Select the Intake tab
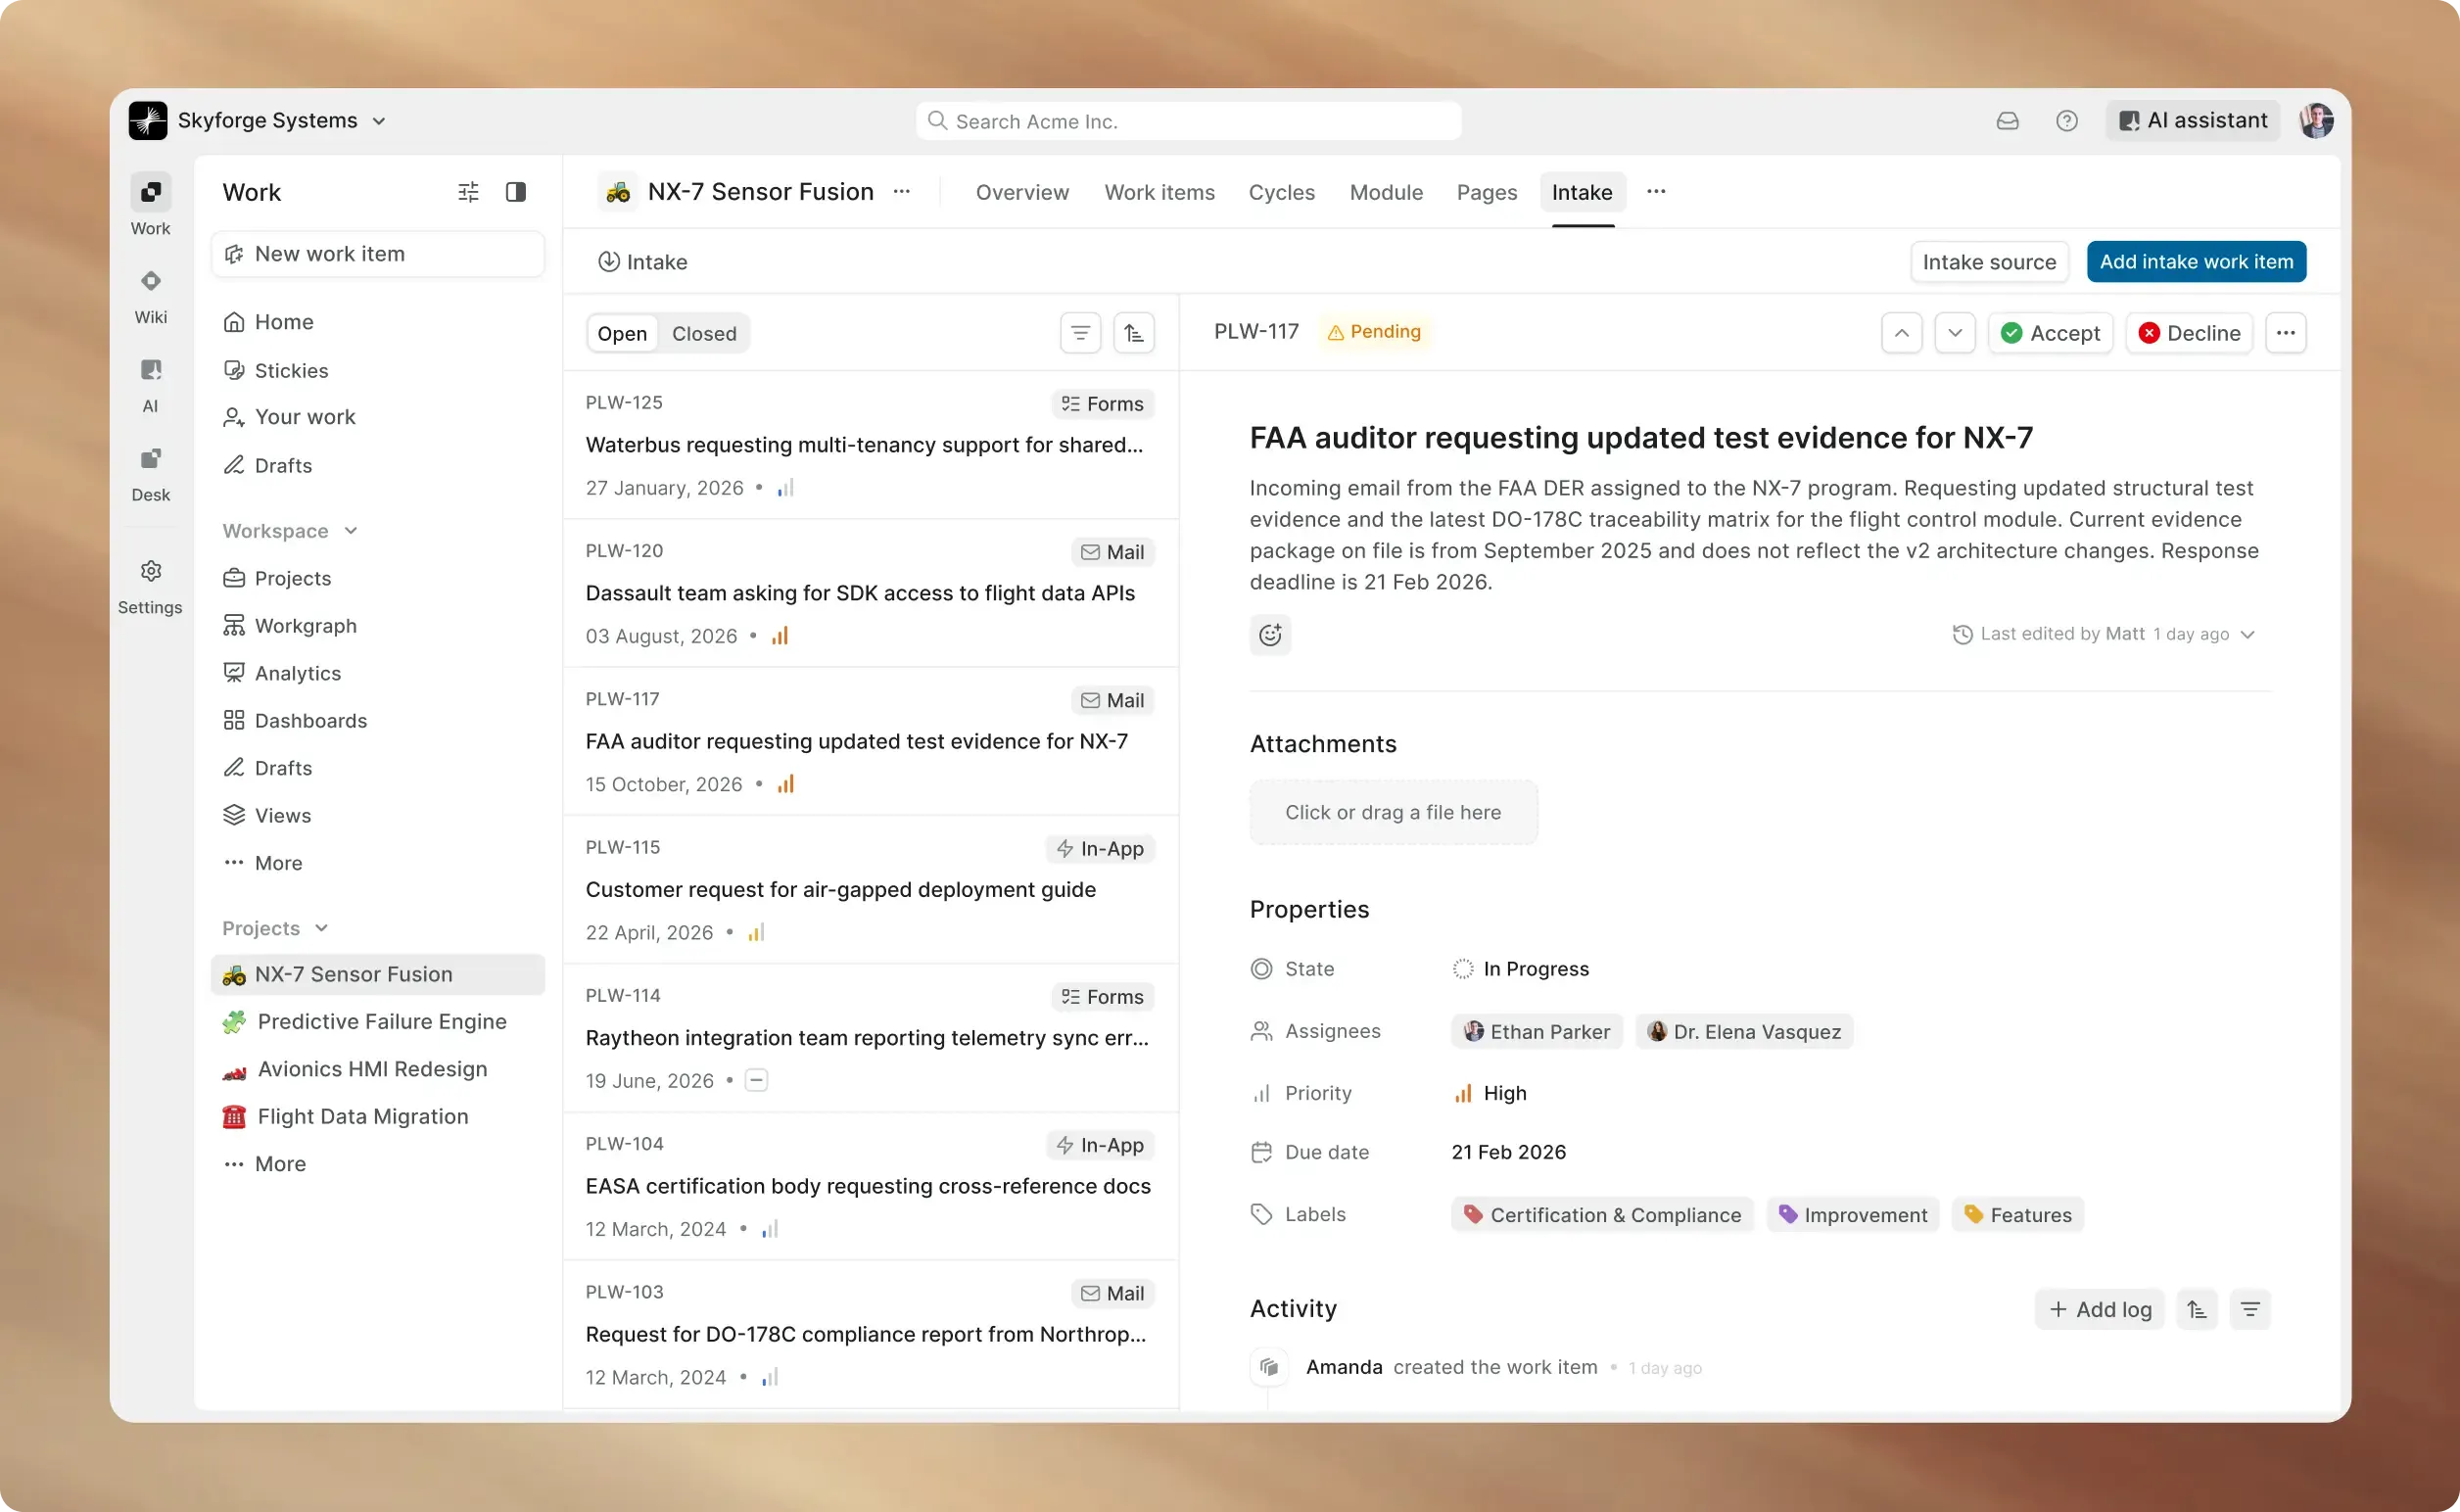2460x1512 pixels. click(x=1582, y=192)
